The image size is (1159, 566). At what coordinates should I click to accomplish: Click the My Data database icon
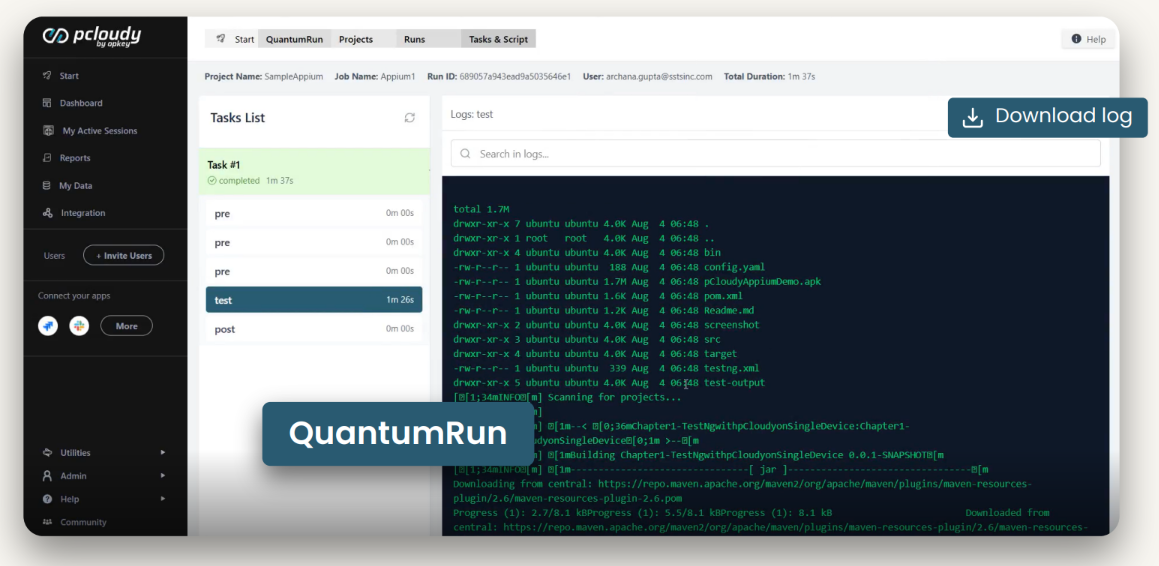pos(47,186)
